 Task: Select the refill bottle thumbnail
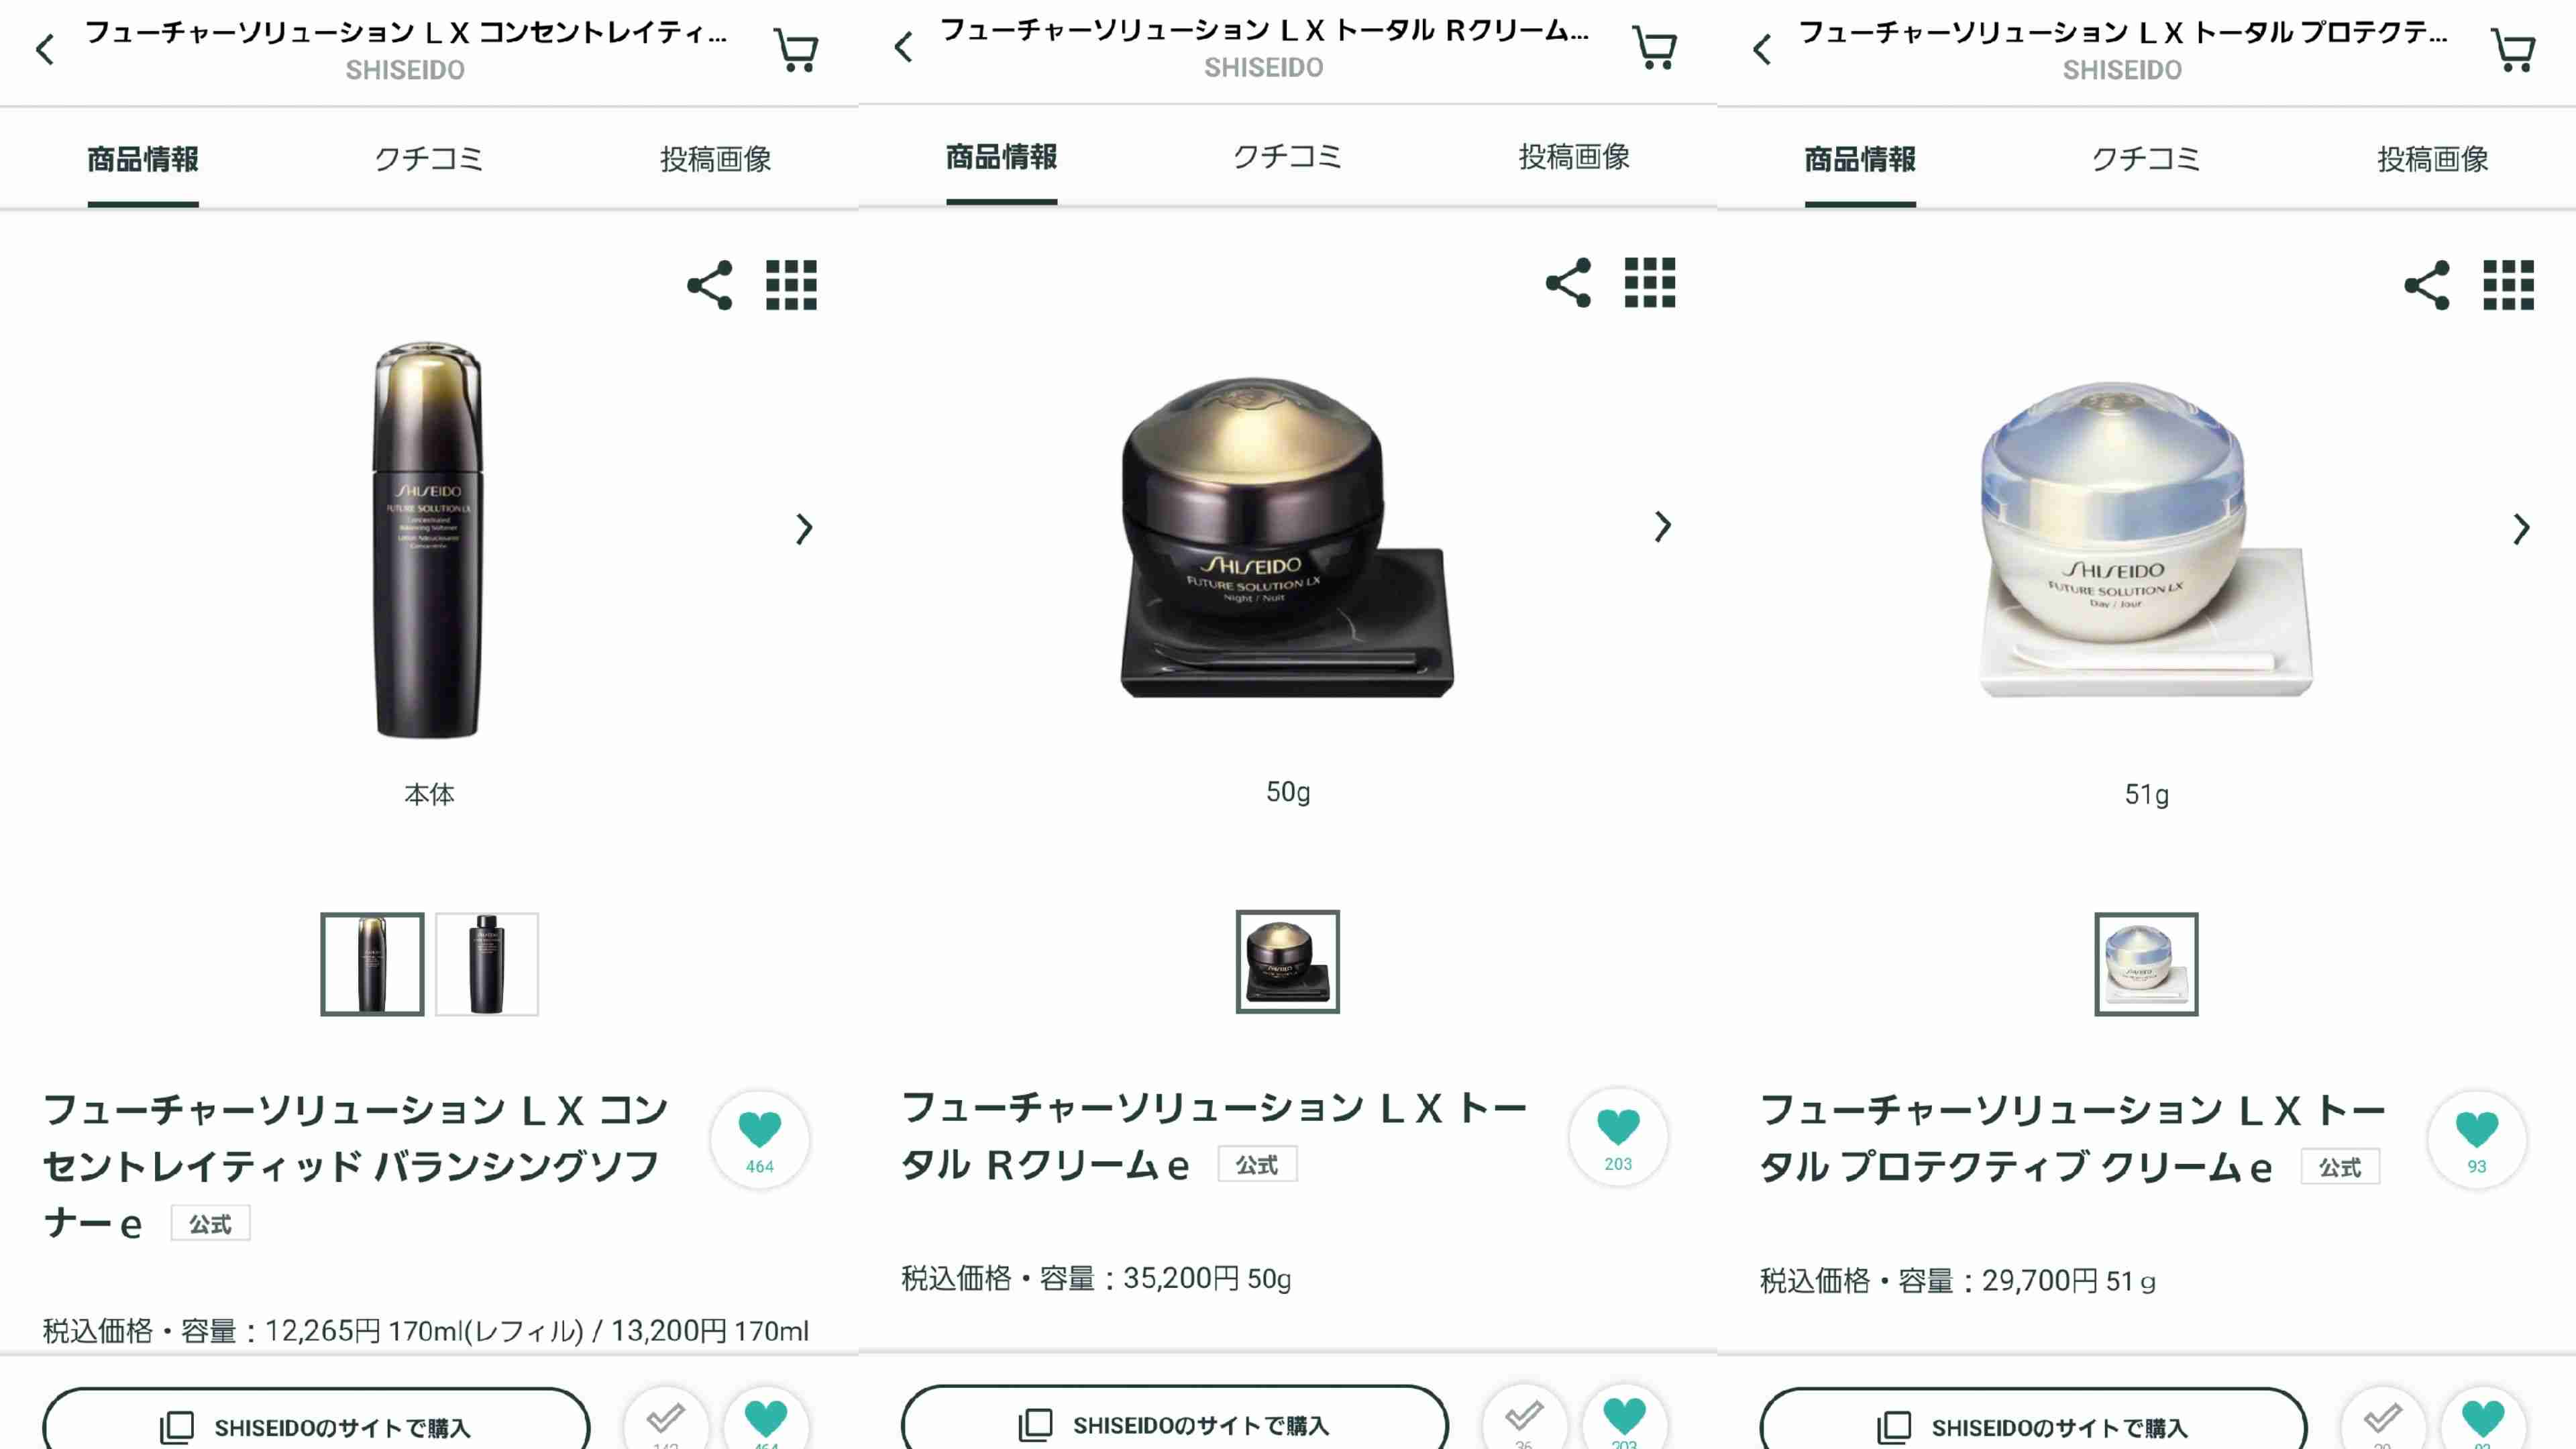click(x=487, y=964)
